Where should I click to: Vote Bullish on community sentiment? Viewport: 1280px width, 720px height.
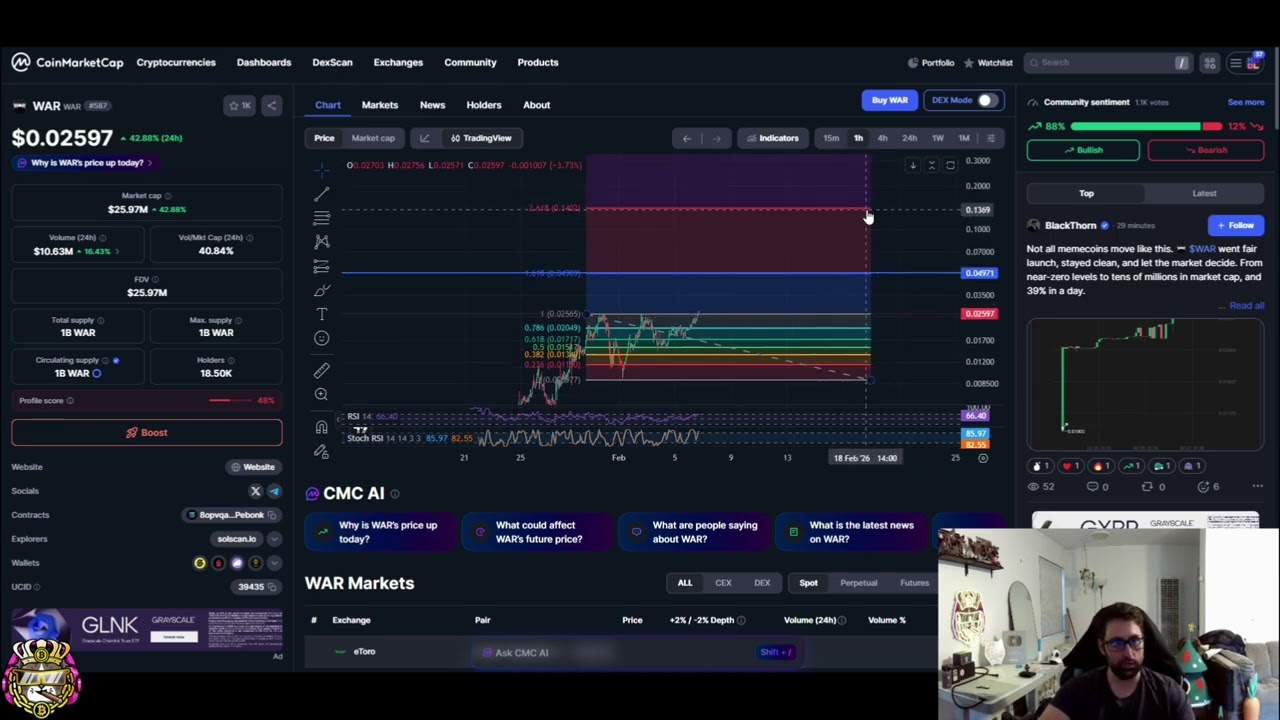pos(1083,150)
